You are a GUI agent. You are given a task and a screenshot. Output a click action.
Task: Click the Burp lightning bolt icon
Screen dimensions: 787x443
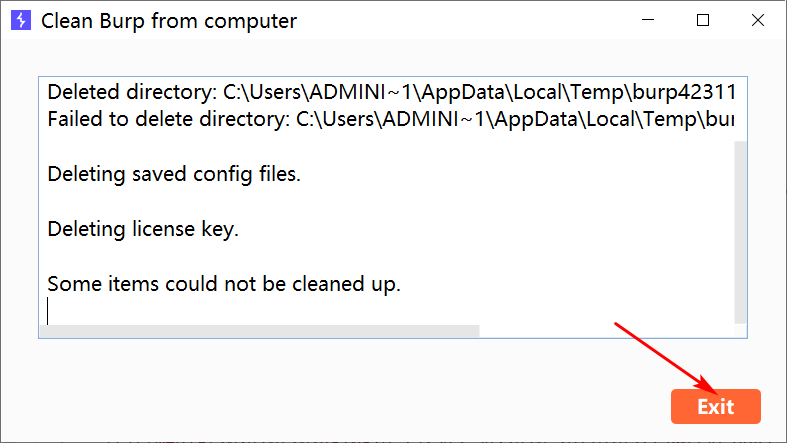pos(21,21)
